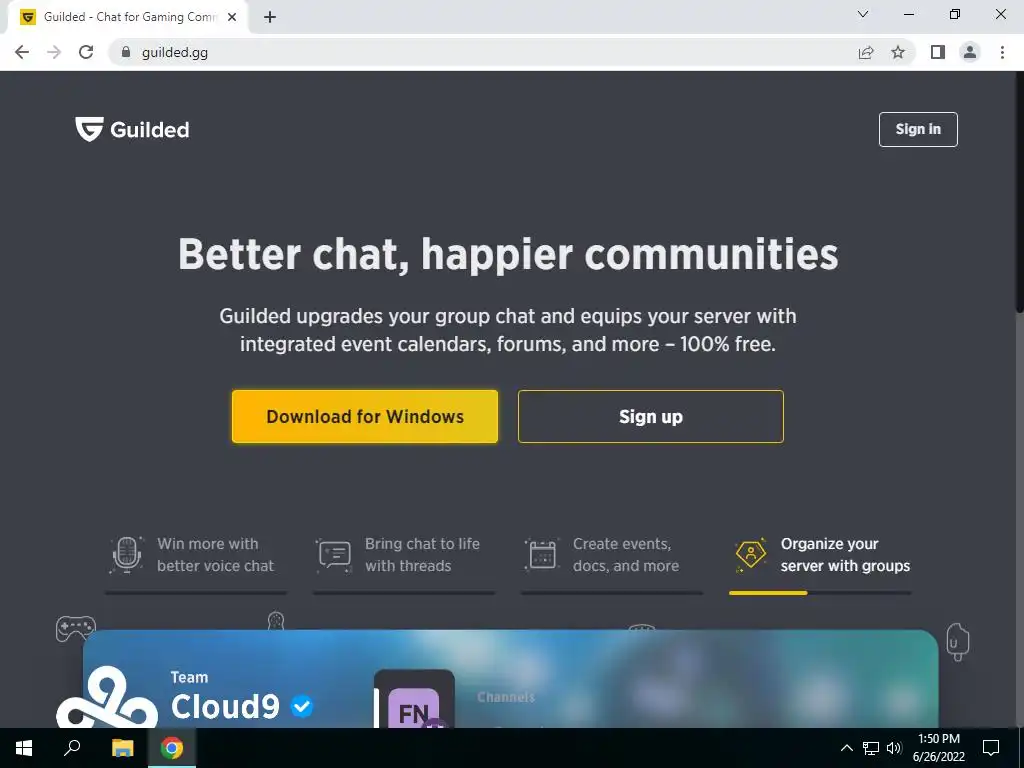Select the calendar events icon
The image size is (1024, 768).
(x=542, y=554)
